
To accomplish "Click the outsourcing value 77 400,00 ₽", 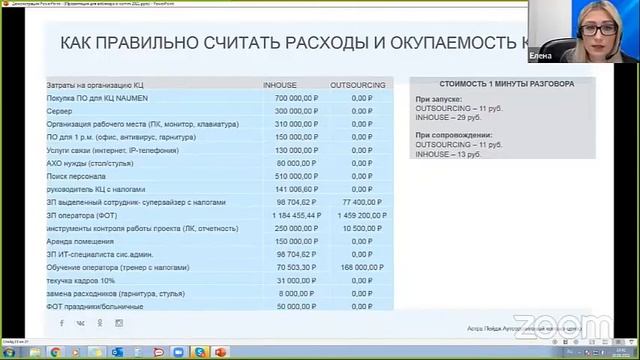I will (x=362, y=202).
